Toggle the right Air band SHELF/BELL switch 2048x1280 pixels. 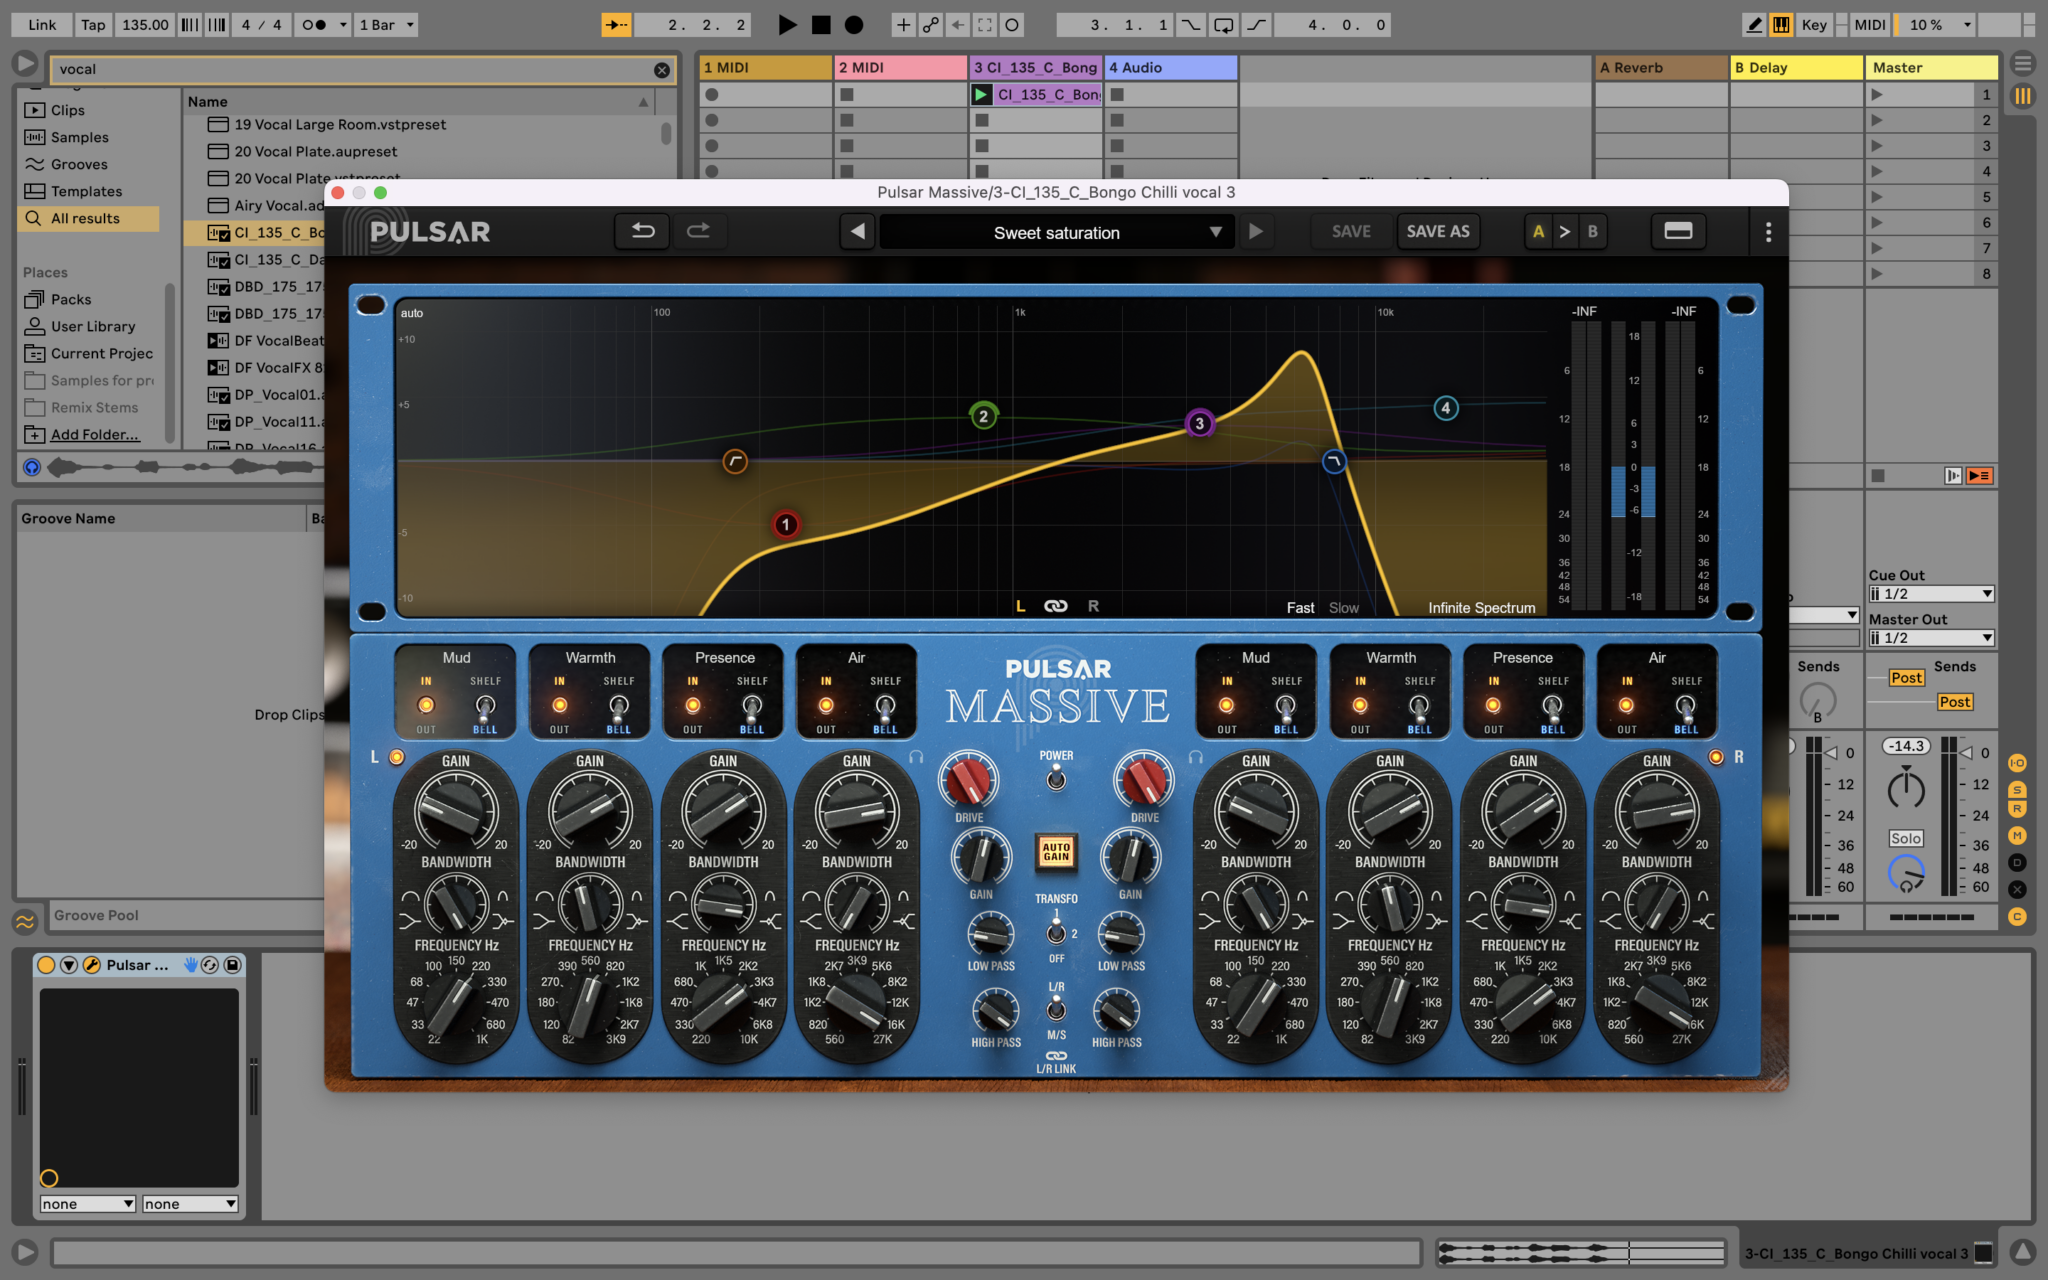(x=1685, y=707)
